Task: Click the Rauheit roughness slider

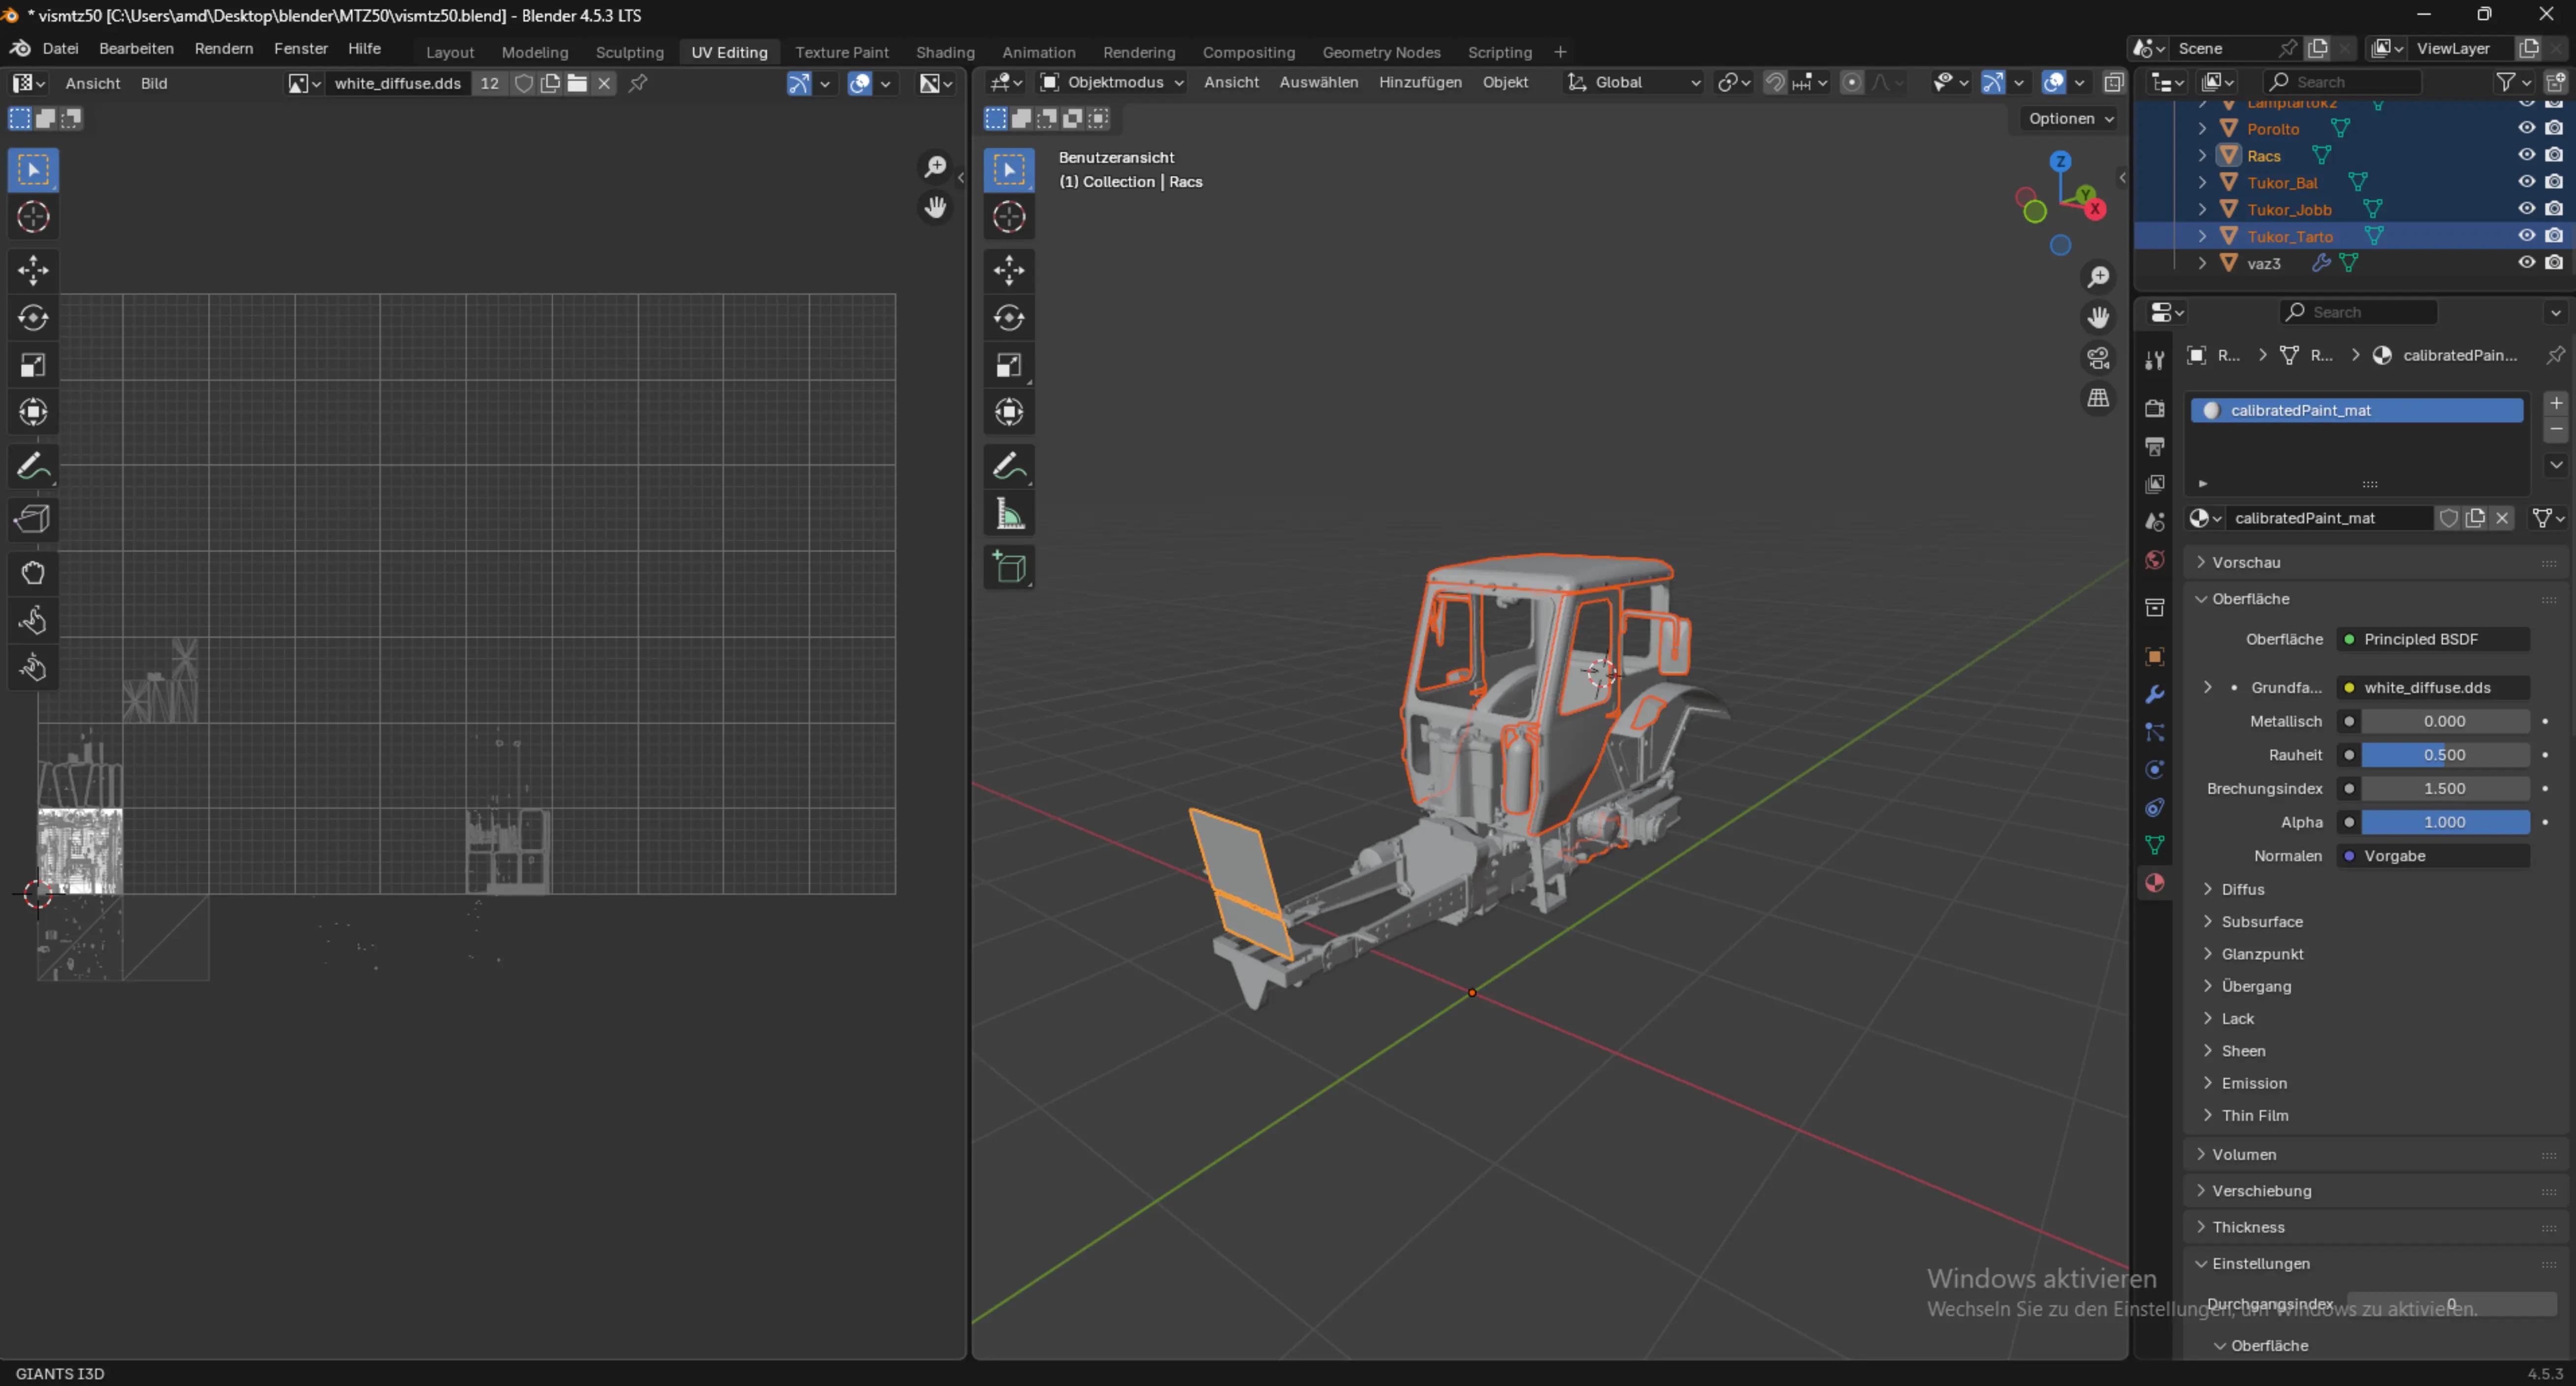Action: (x=2444, y=755)
